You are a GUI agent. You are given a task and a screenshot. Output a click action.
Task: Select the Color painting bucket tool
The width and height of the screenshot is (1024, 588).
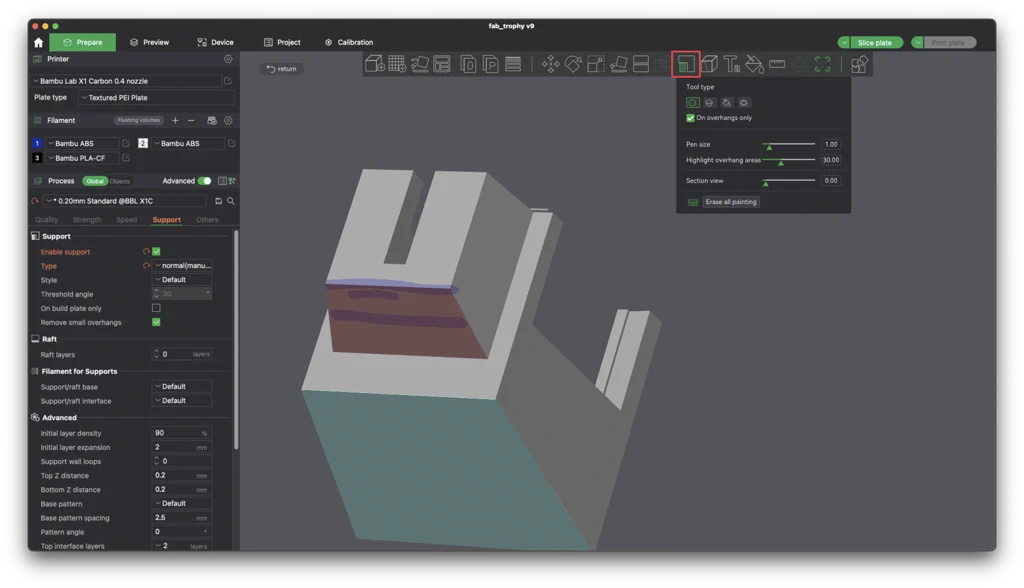coord(754,64)
